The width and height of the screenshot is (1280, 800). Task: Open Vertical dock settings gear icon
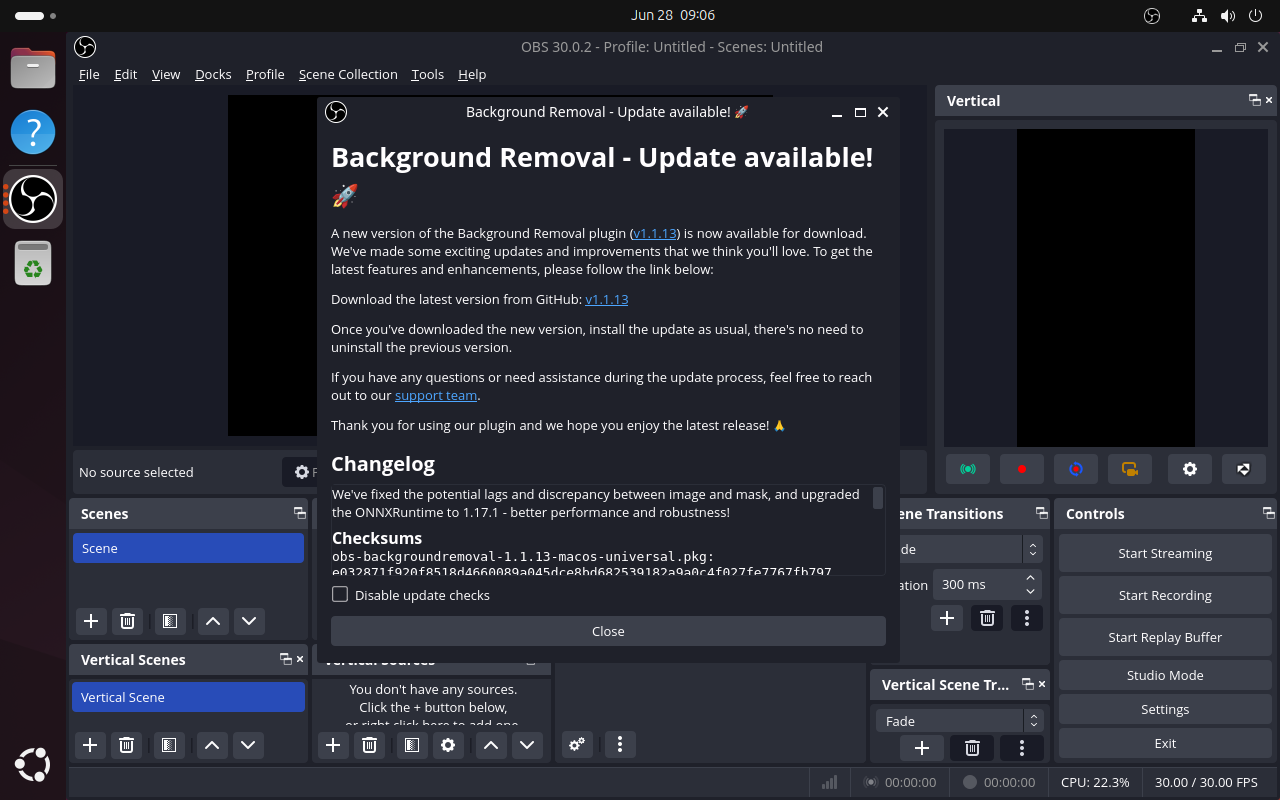tap(1190, 469)
